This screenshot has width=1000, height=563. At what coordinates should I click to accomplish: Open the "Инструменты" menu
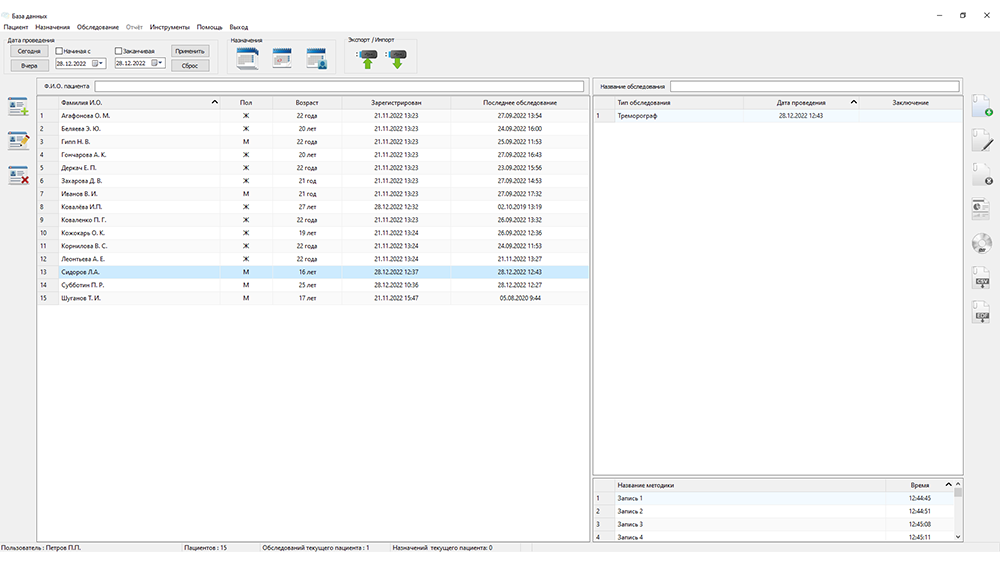(169, 27)
